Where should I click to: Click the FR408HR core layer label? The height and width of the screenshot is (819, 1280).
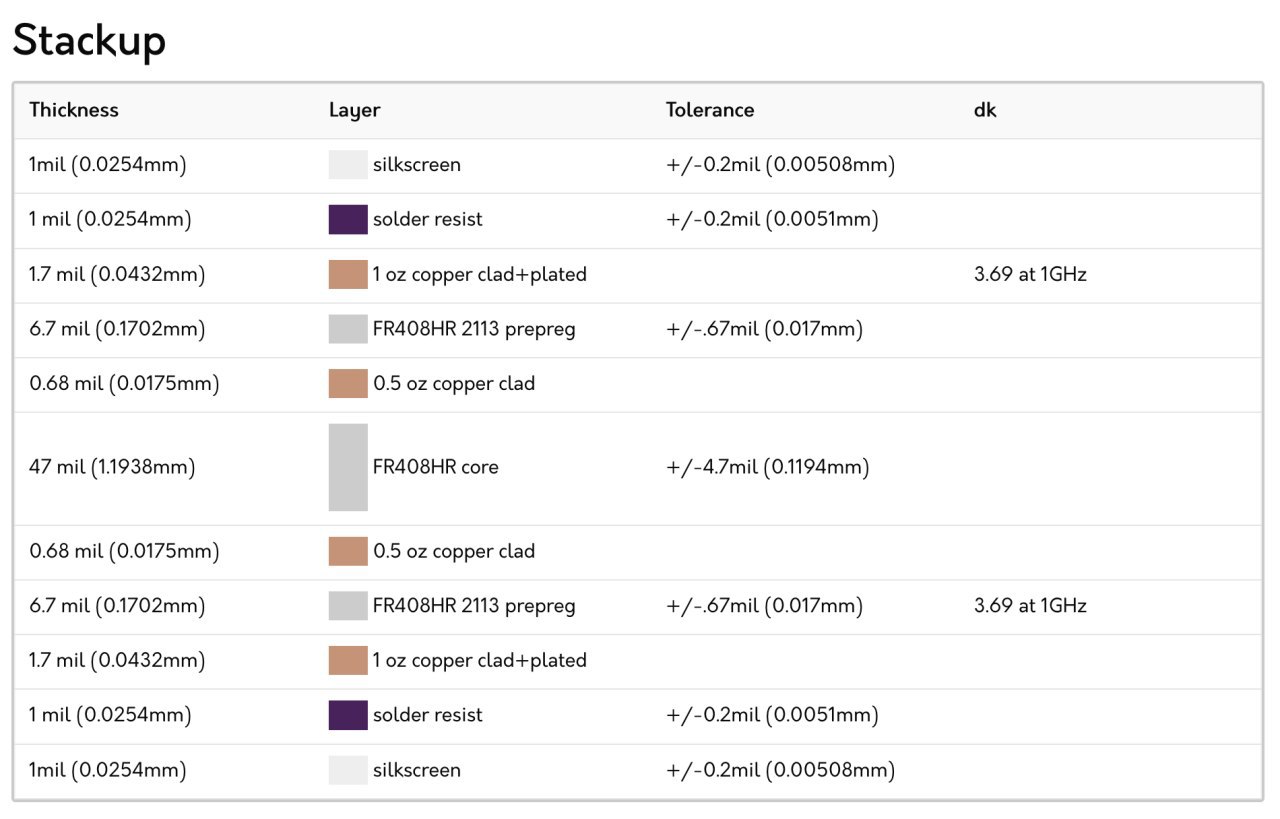click(435, 467)
